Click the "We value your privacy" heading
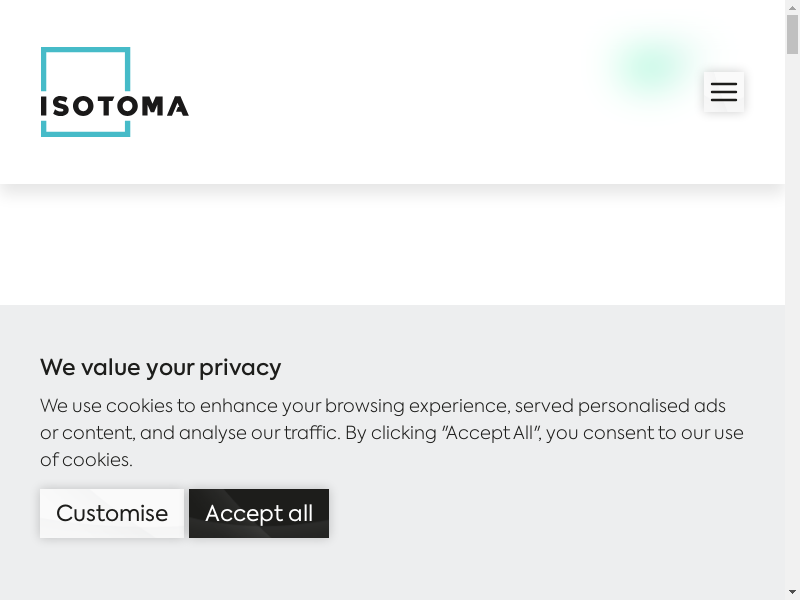 [160, 367]
